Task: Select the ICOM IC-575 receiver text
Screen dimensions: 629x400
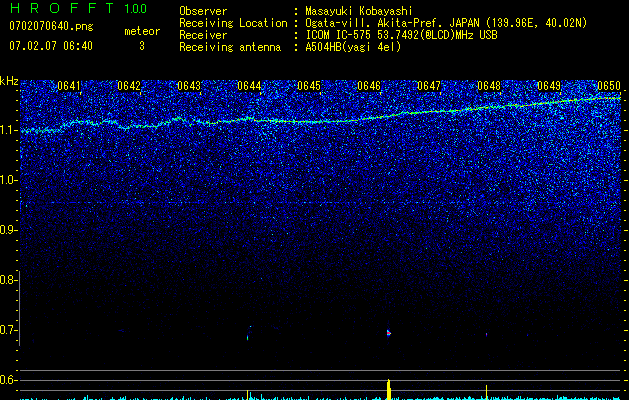Action: click(x=401, y=35)
